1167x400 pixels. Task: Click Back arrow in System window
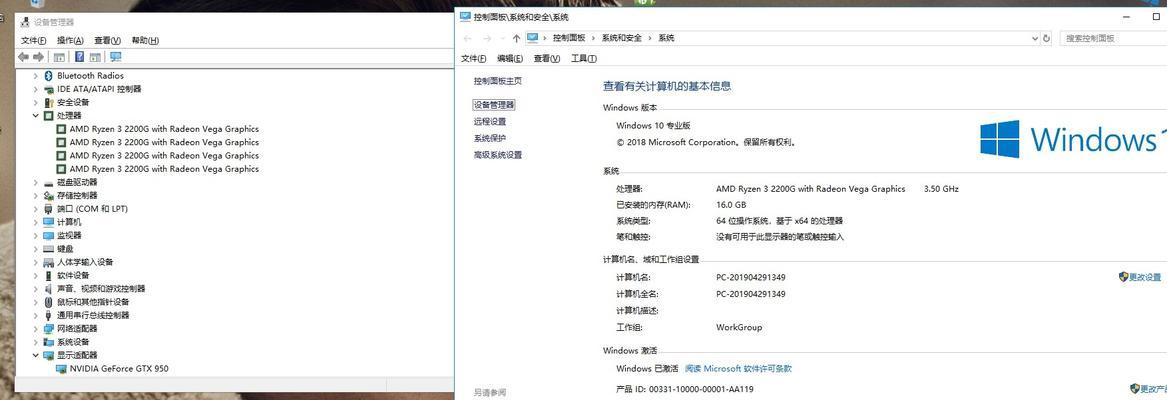[x=467, y=38]
